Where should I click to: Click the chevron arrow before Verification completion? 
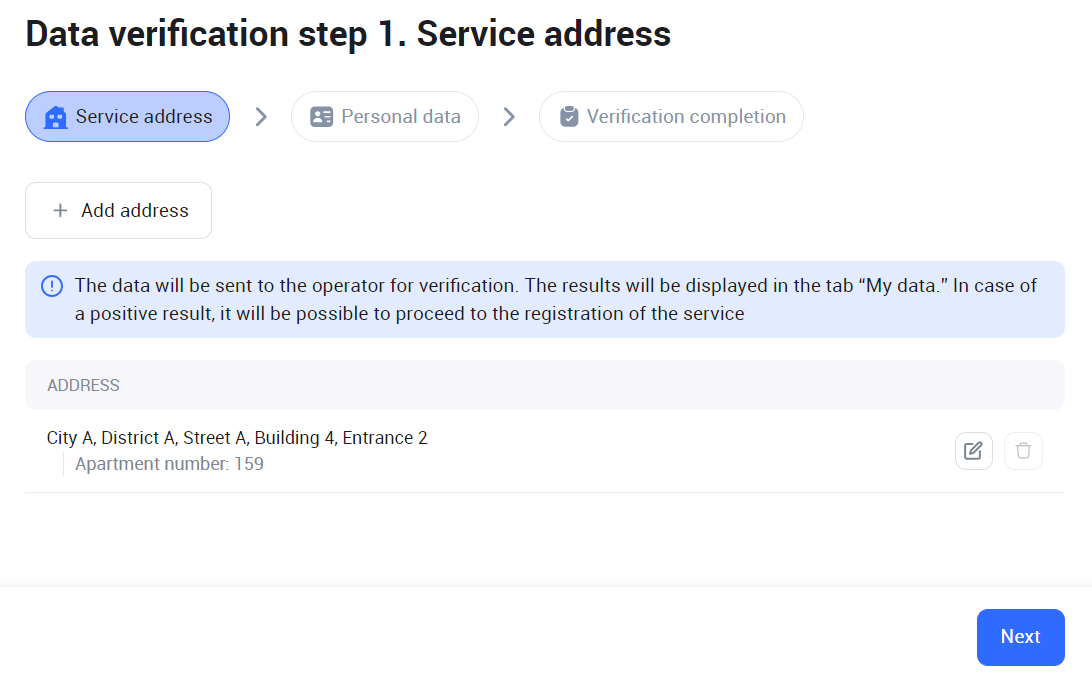click(509, 117)
